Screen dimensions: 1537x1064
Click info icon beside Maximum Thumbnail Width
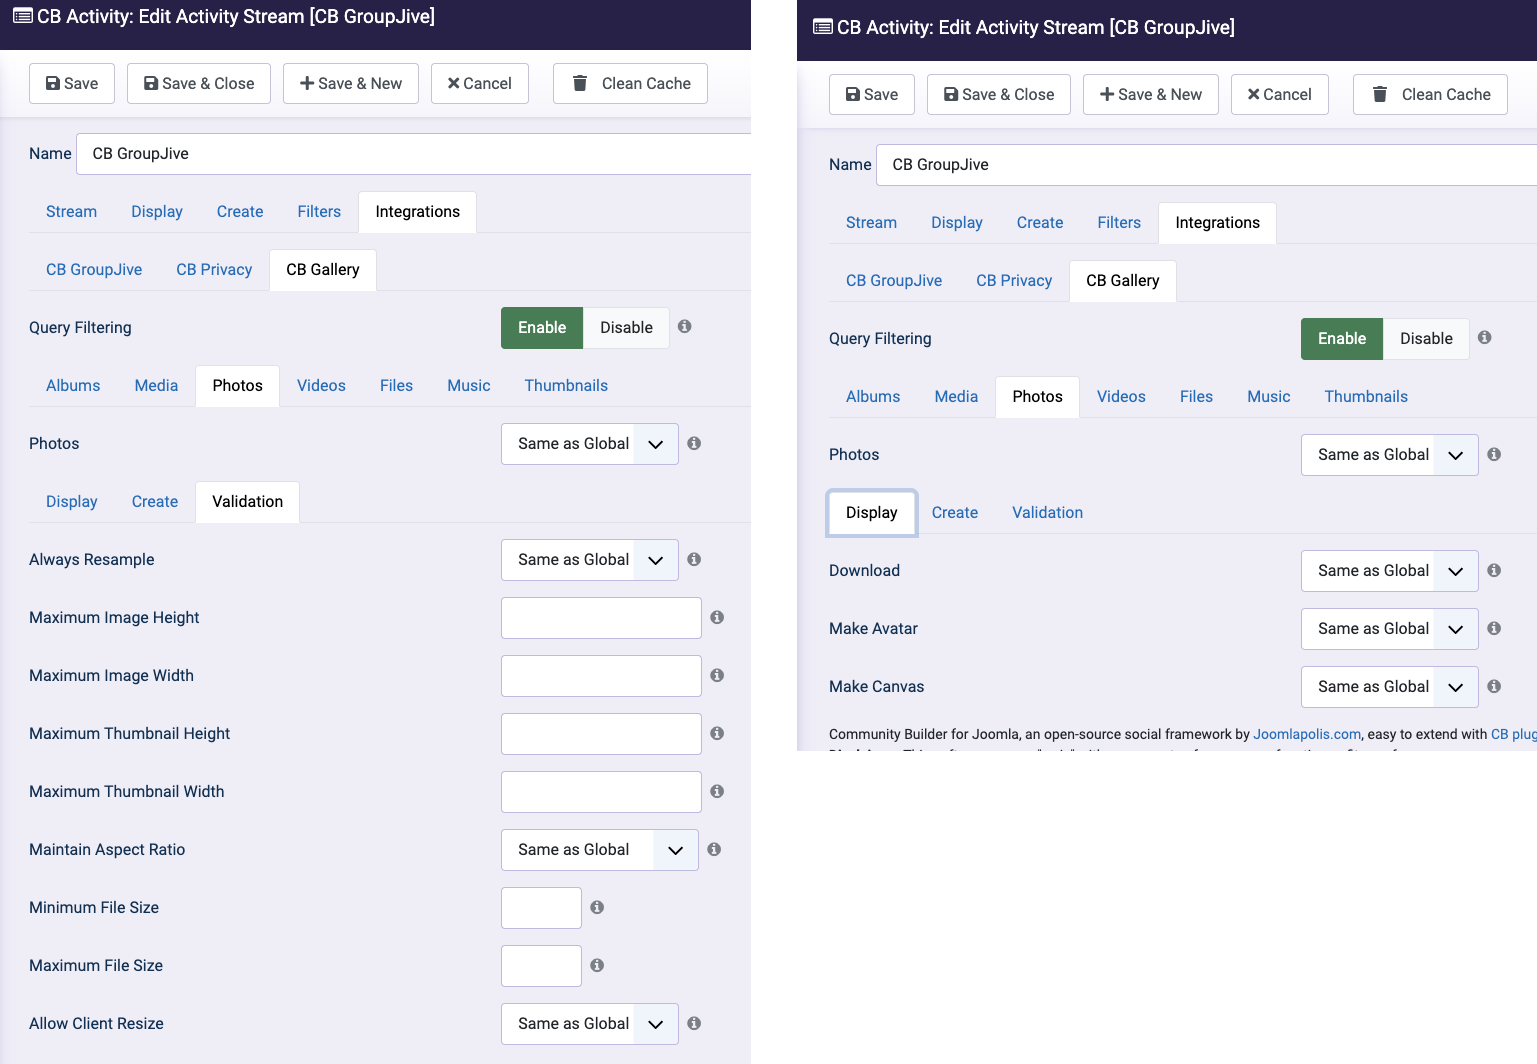click(x=717, y=792)
